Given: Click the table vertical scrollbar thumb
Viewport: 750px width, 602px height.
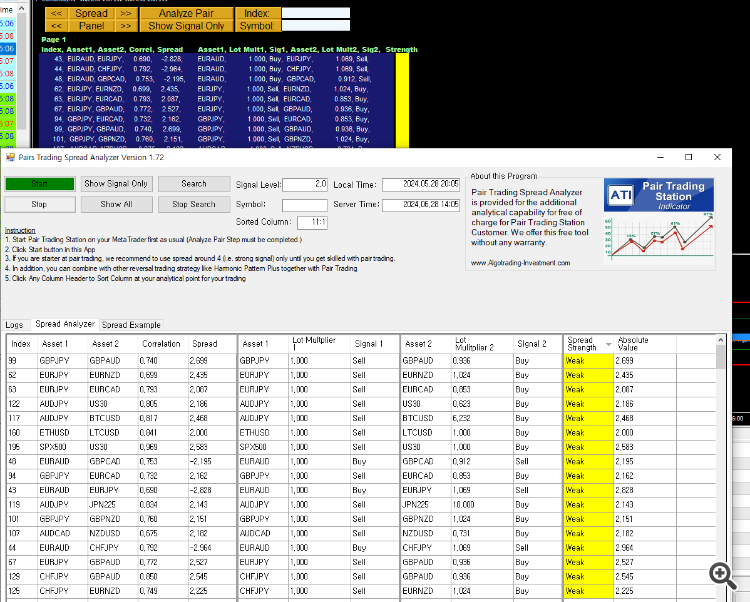Looking at the screenshot, I should pyautogui.click(x=721, y=357).
